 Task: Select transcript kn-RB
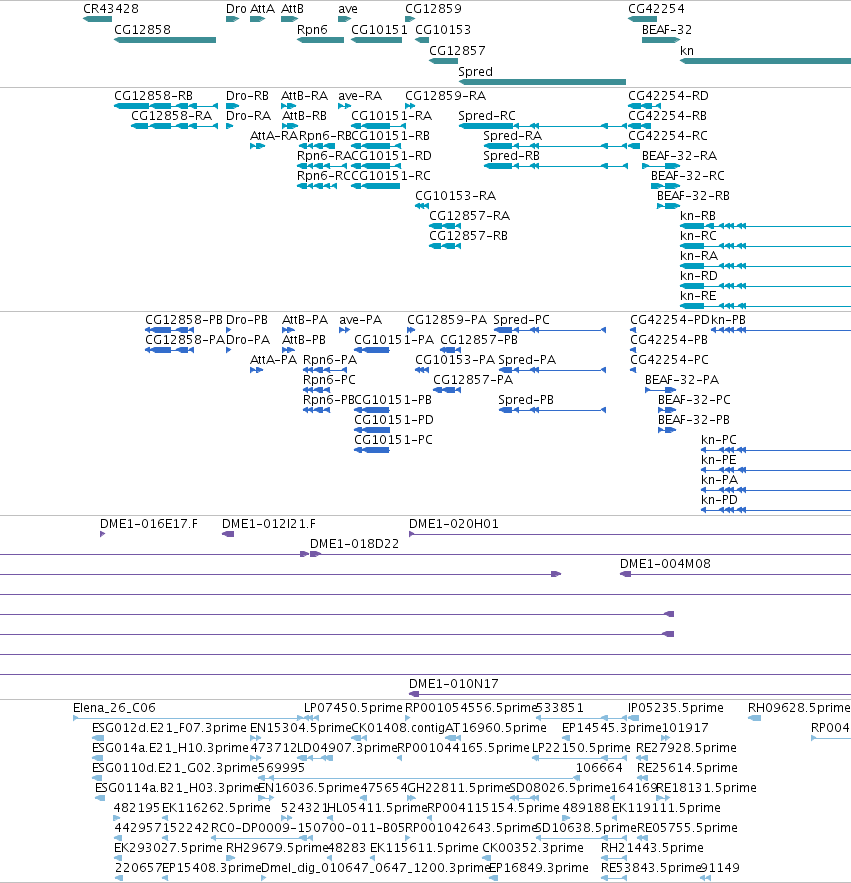765,226
